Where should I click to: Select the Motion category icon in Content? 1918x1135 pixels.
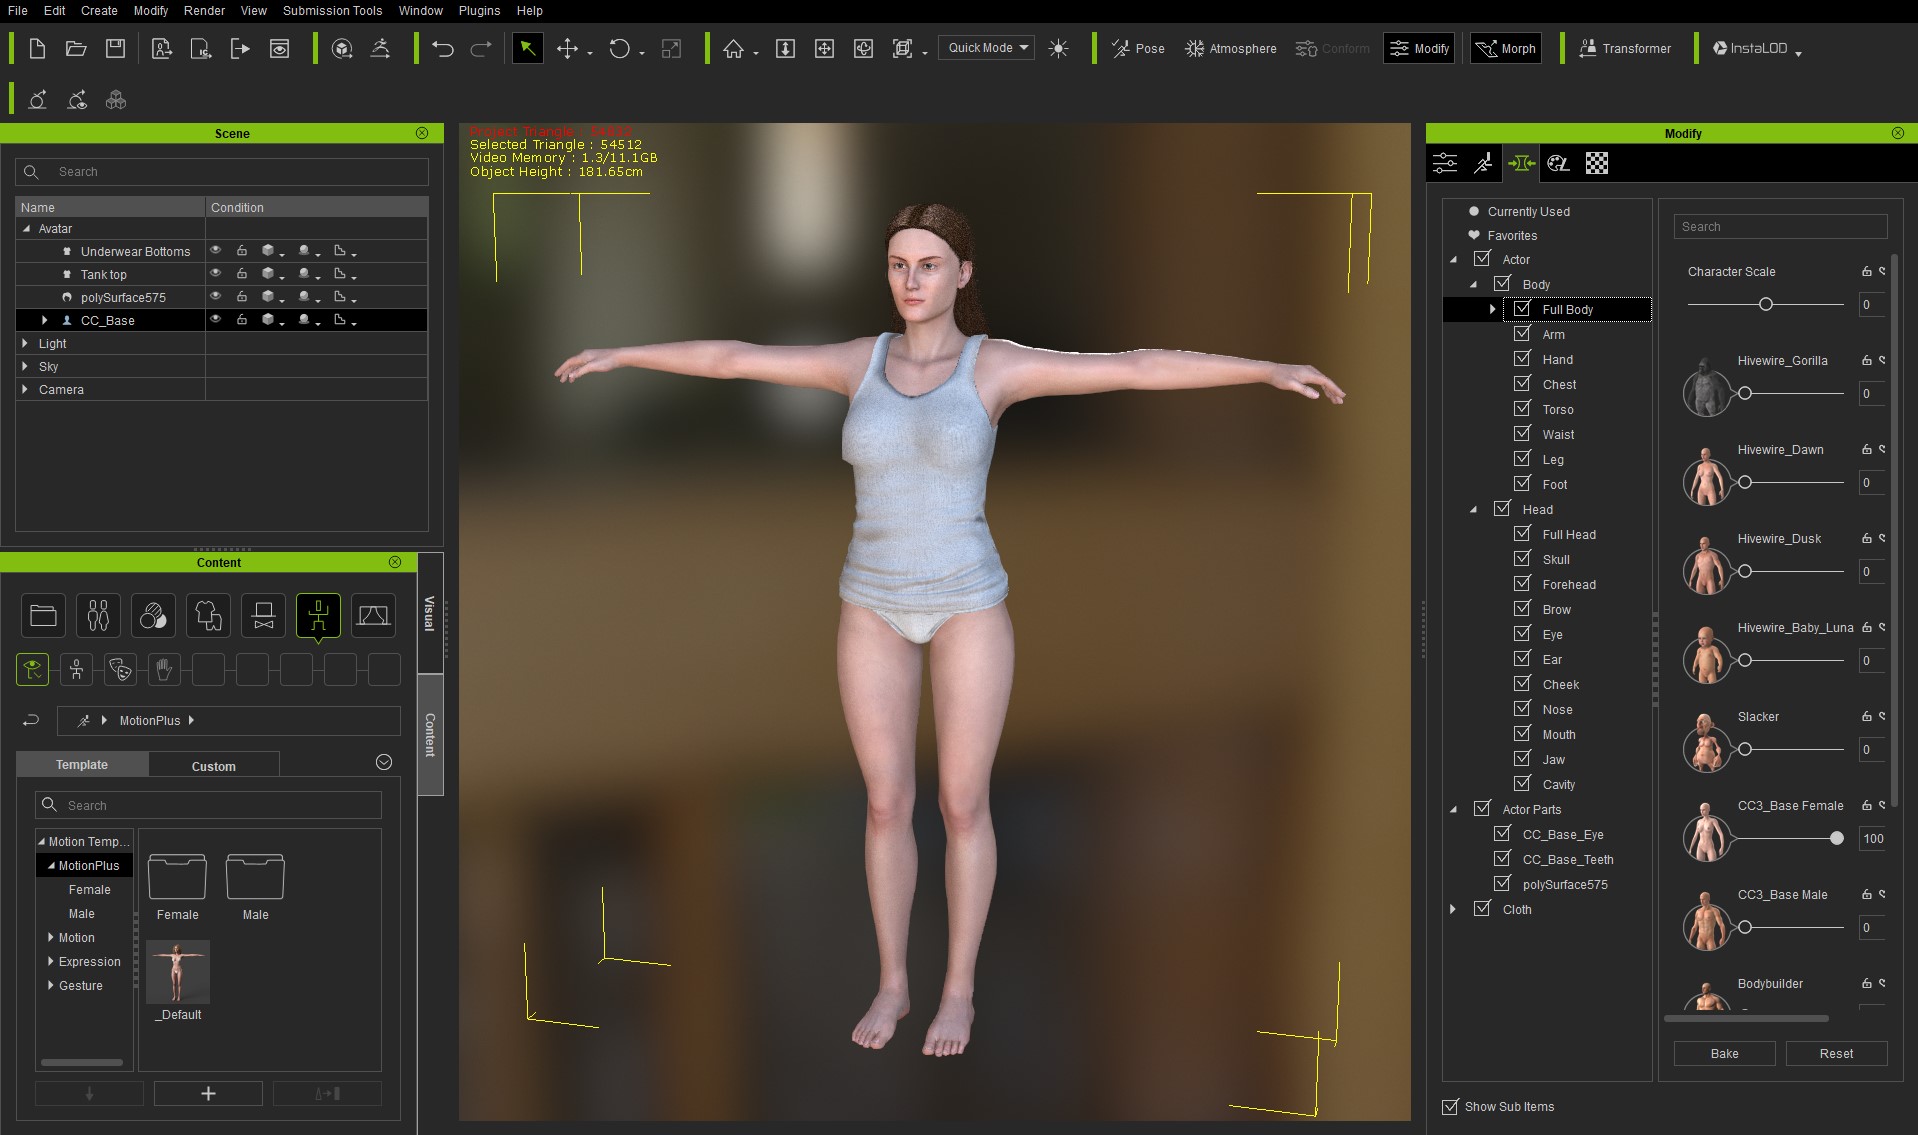point(318,615)
